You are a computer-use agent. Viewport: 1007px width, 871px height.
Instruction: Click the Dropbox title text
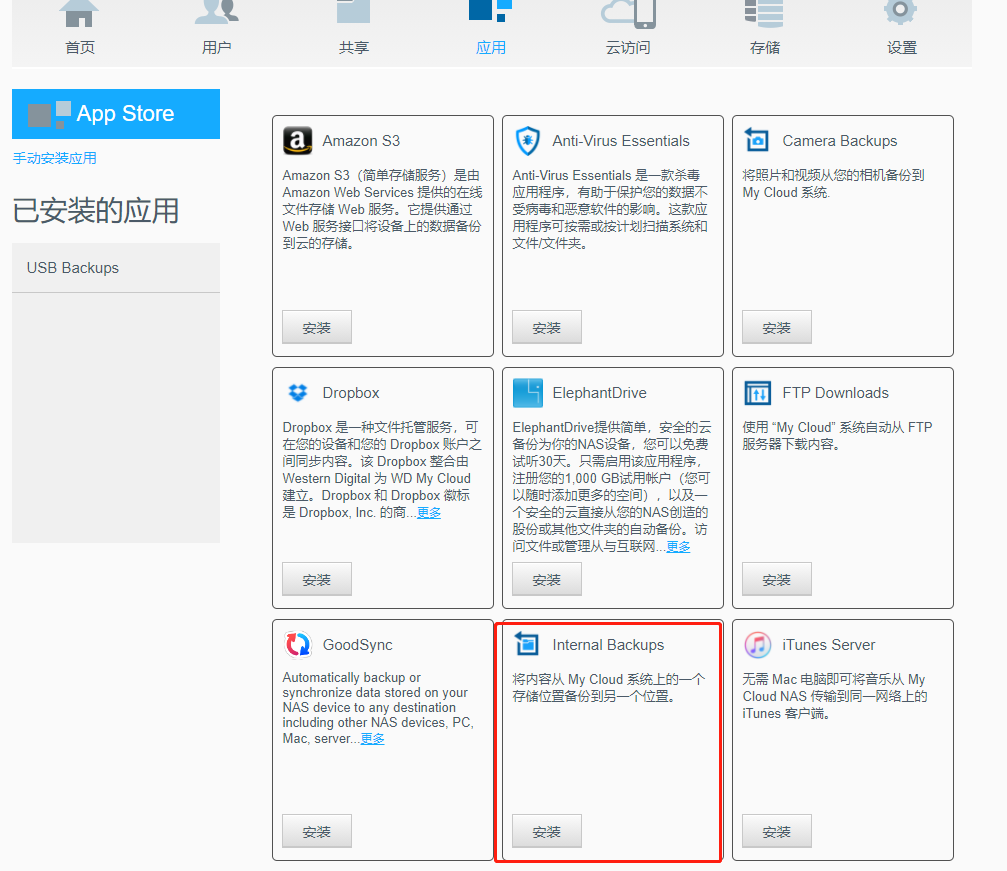point(351,392)
